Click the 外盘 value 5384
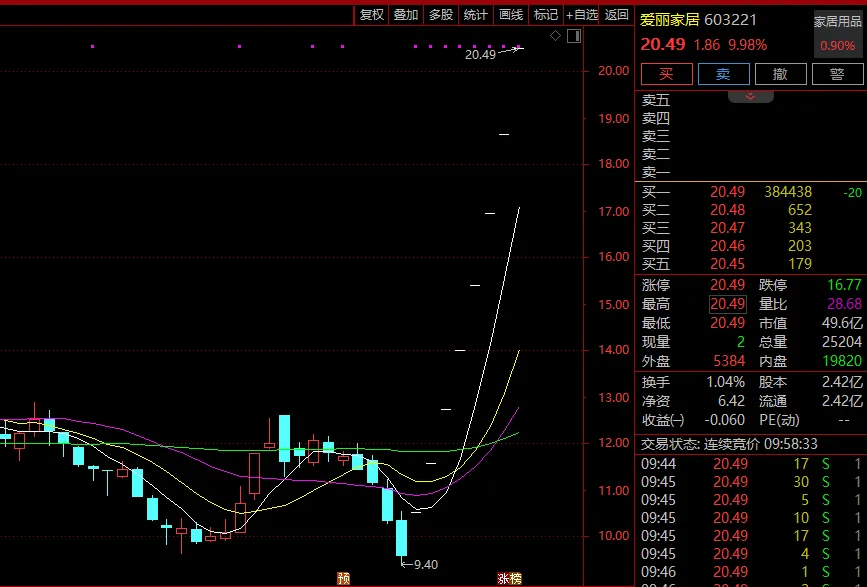 729,361
